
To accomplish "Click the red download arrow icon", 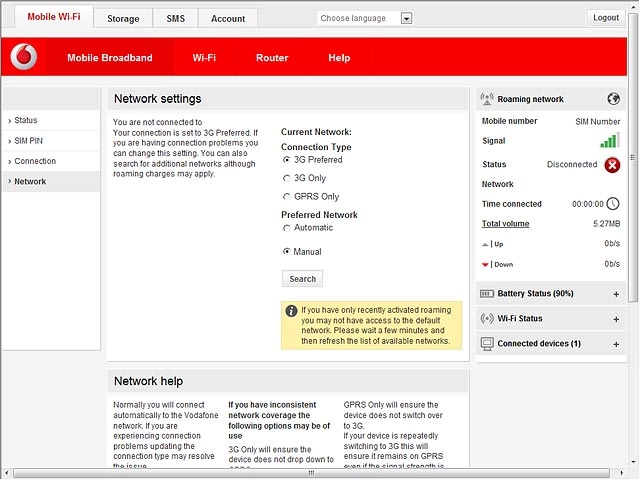I will click(485, 265).
